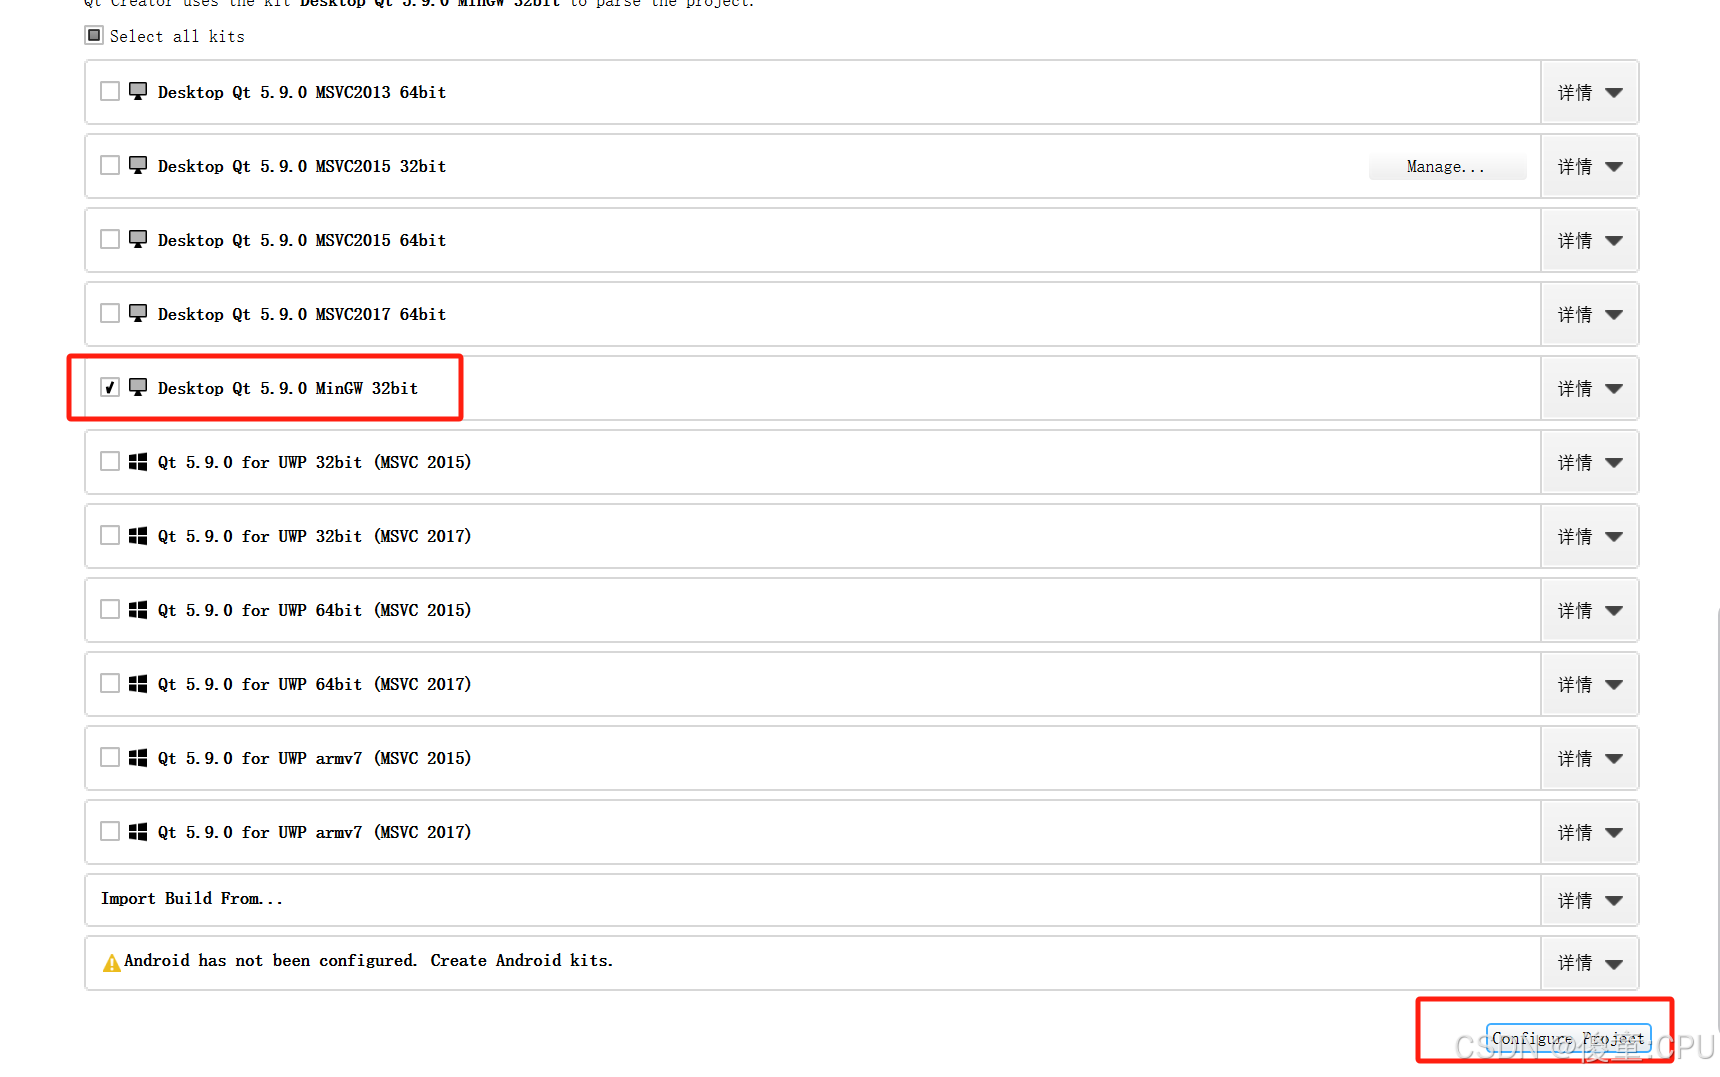The width and height of the screenshot is (1720, 1077).
Task: Click Windows icon of UWP 64bit (MSVC 2017)
Action: pyautogui.click(x=138, y=684)
